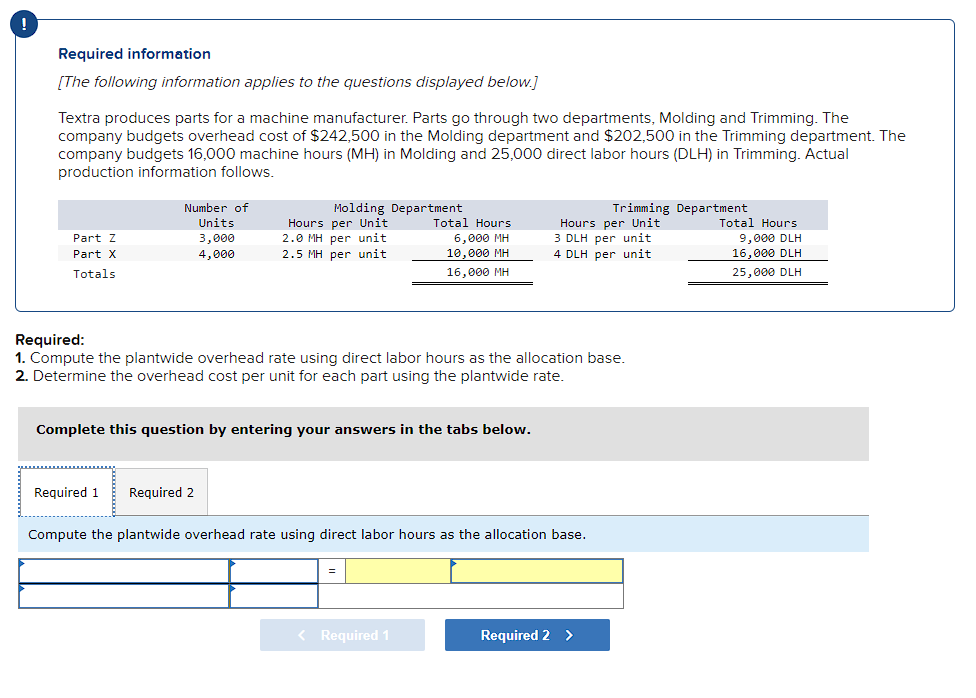Click the Trimming Department column header
The width and height of the screenshot is (976, 698).
click(x=680, y=208)
